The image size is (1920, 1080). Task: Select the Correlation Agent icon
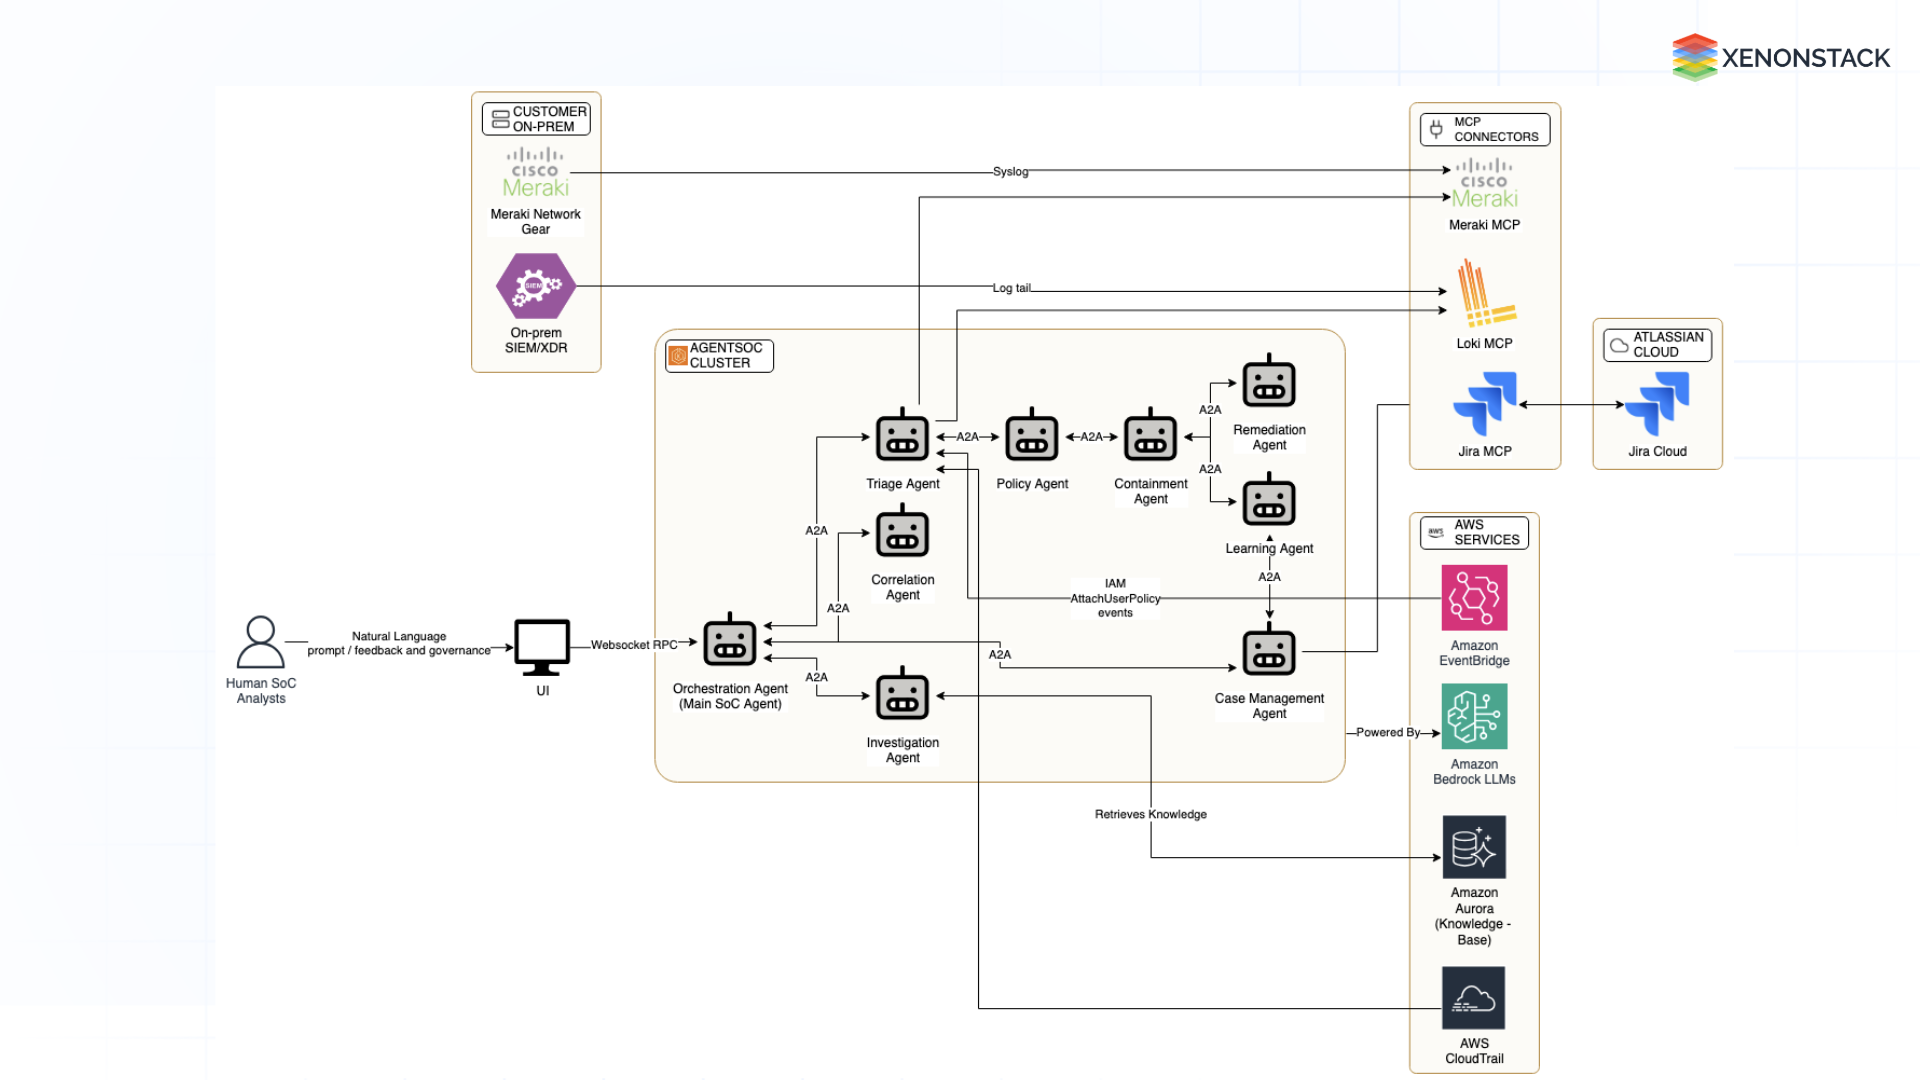(x=902, y=533)
